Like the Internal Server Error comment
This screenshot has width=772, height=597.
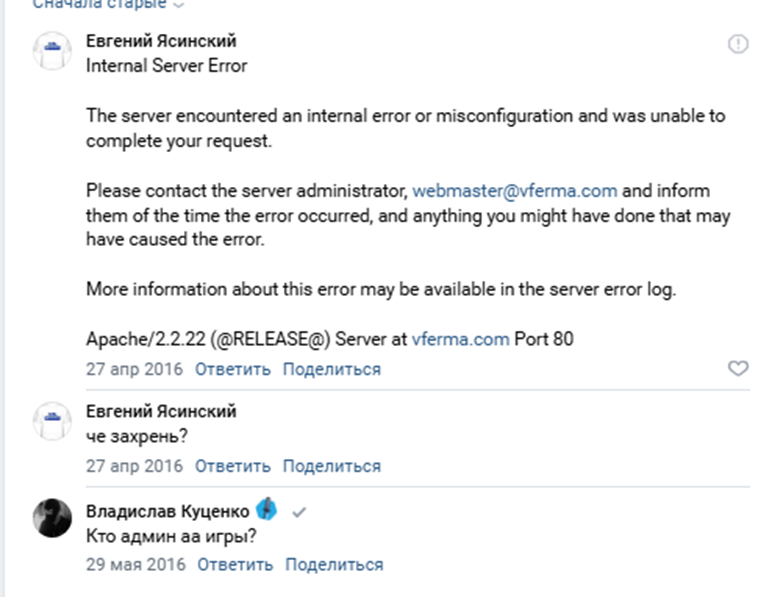[738, 368]
